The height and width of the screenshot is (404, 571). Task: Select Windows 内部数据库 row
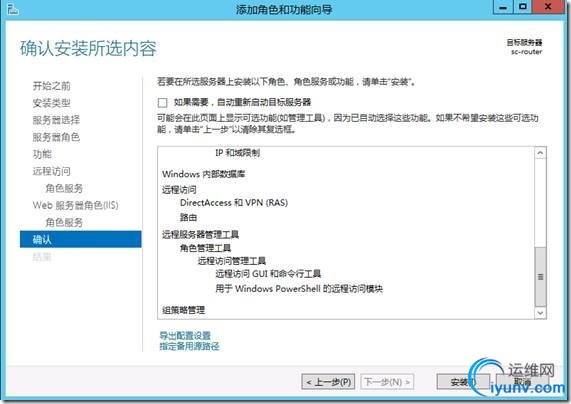pyautogui.click(x=204, y=174)
